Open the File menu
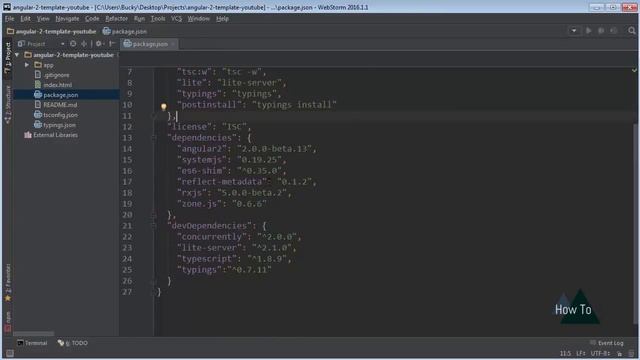This screenshot has height=360, width=640. (9, 19)
